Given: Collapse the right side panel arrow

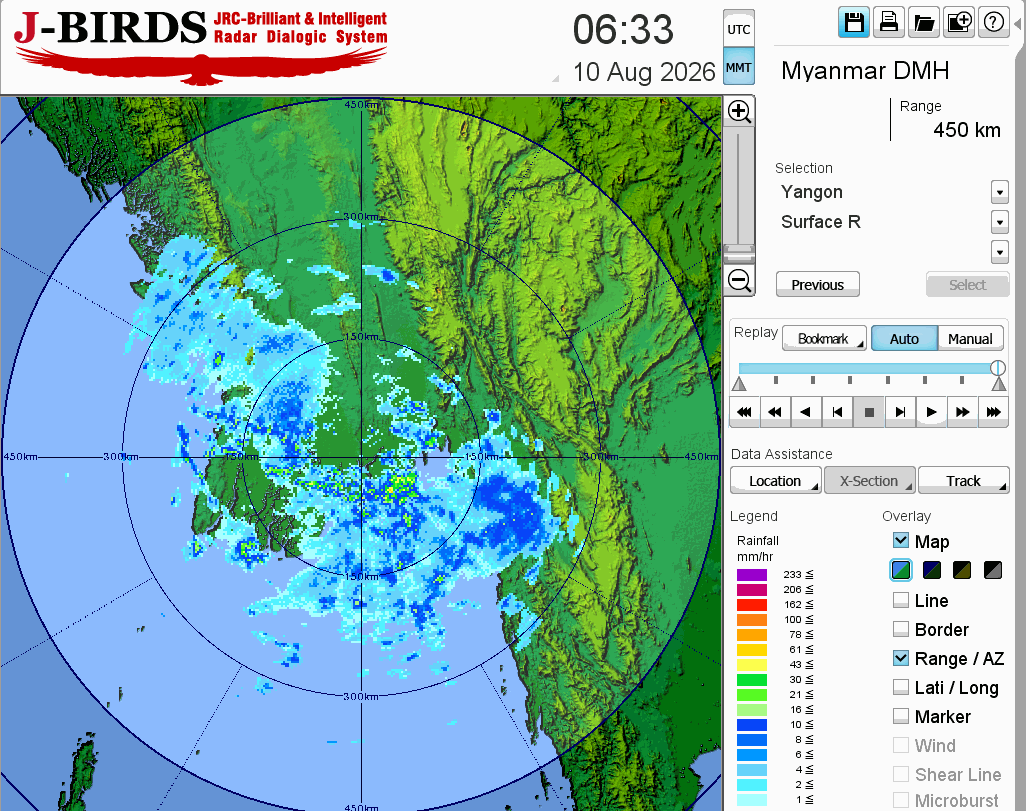Looking at the screenshot, I should pos(1019,23).
